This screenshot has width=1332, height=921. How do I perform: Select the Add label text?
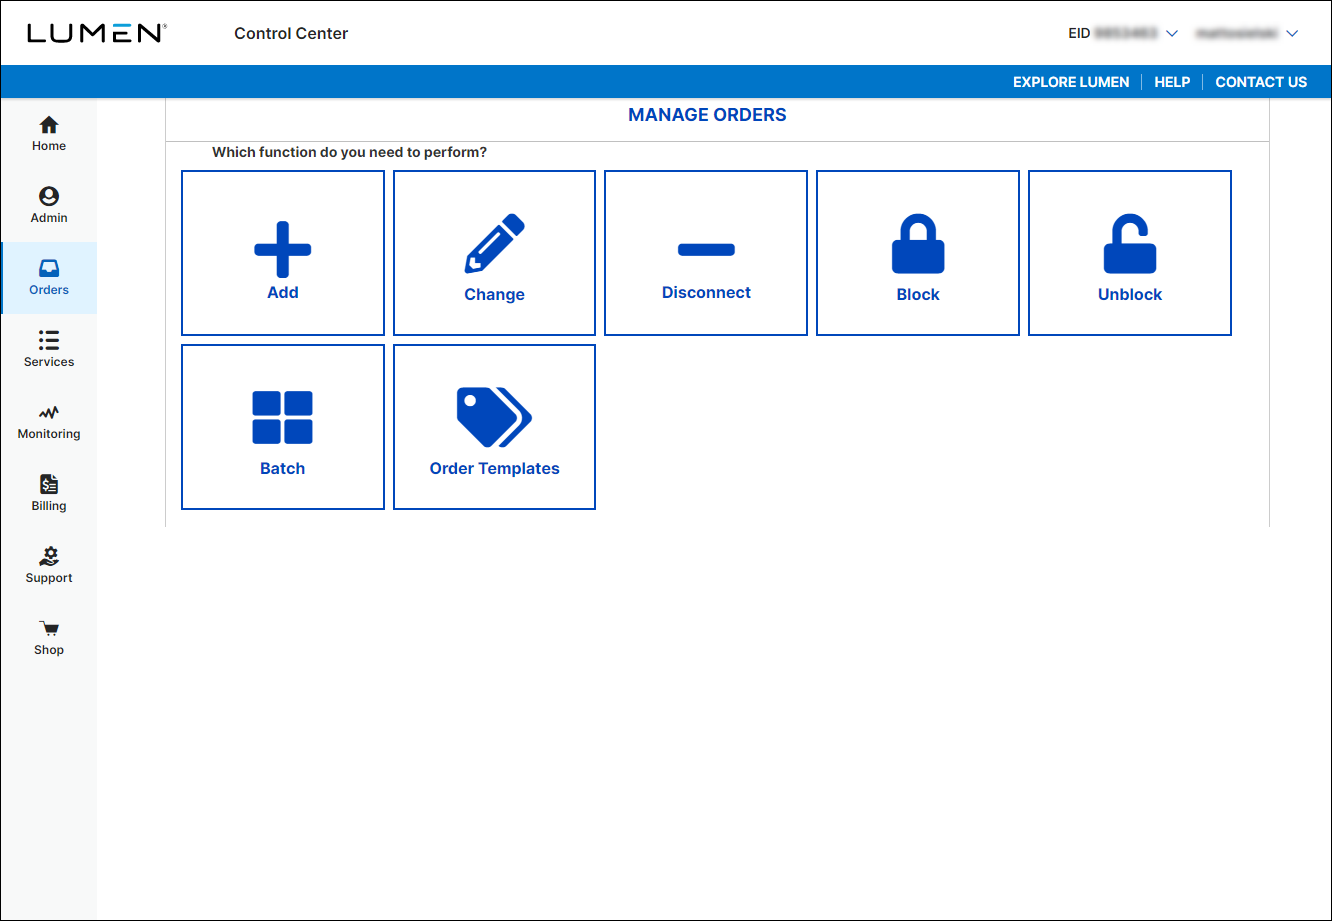point(283,292)
